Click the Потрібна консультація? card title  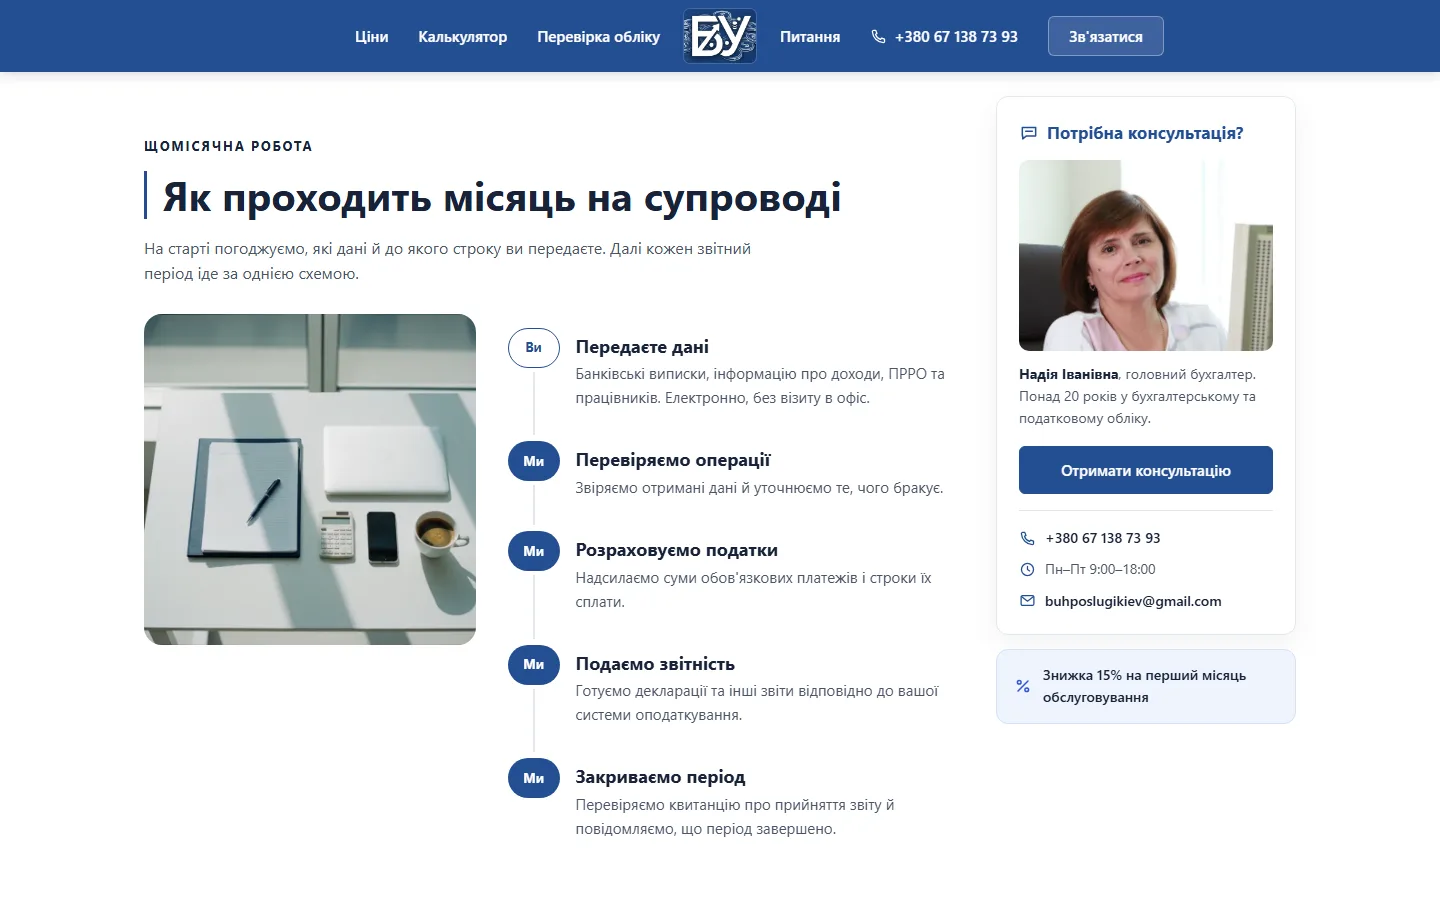(1145, 133)
